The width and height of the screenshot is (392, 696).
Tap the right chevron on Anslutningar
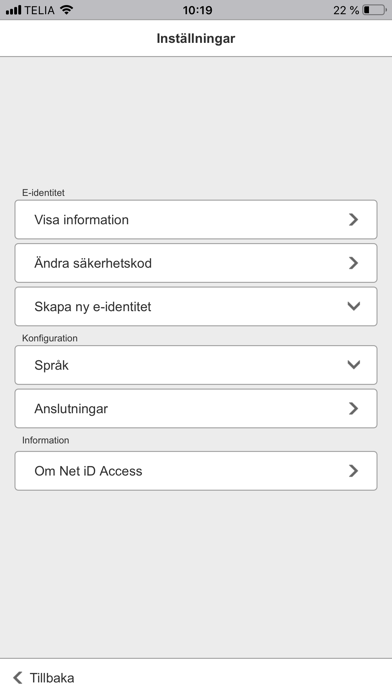[x=353, y=408]
